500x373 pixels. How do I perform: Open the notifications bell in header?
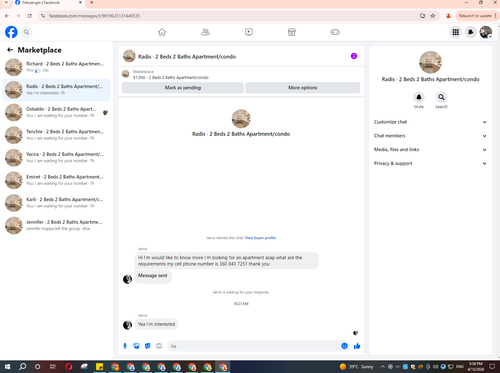pyautogui.click(x=471, y=32)
